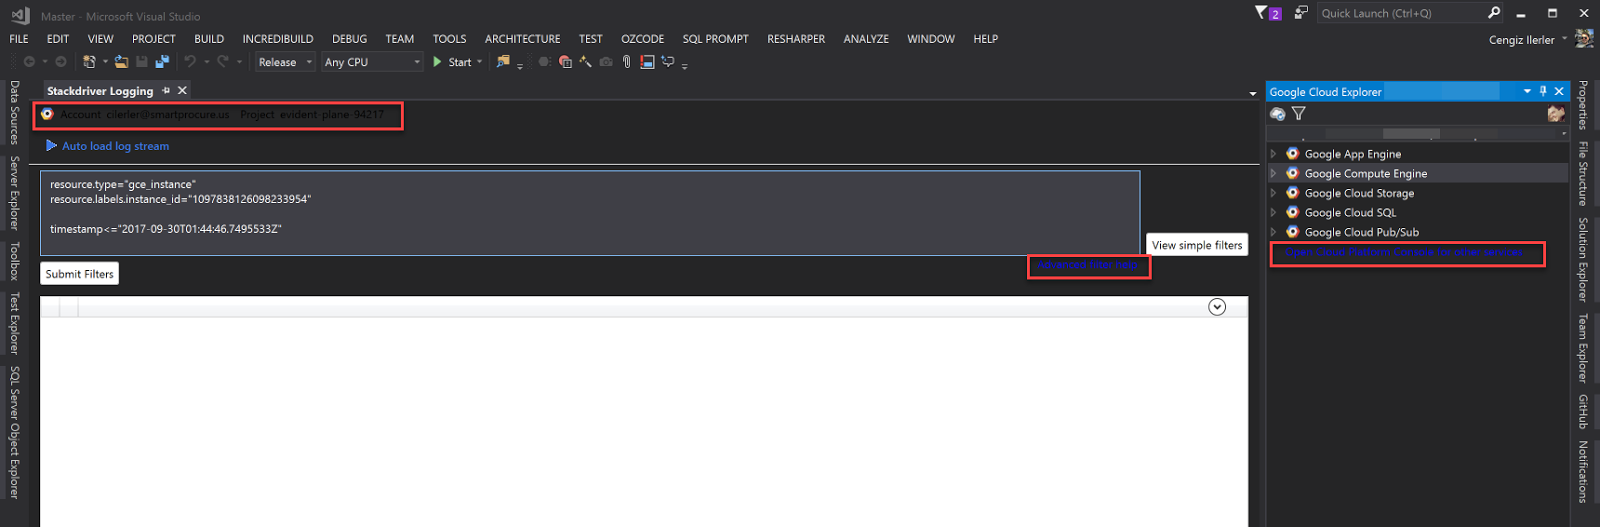Click the feedback speech bubble toolbar icon
The width and height of the screenshot is (1600, 527).
pyautogui.click(x=668, y=62)
